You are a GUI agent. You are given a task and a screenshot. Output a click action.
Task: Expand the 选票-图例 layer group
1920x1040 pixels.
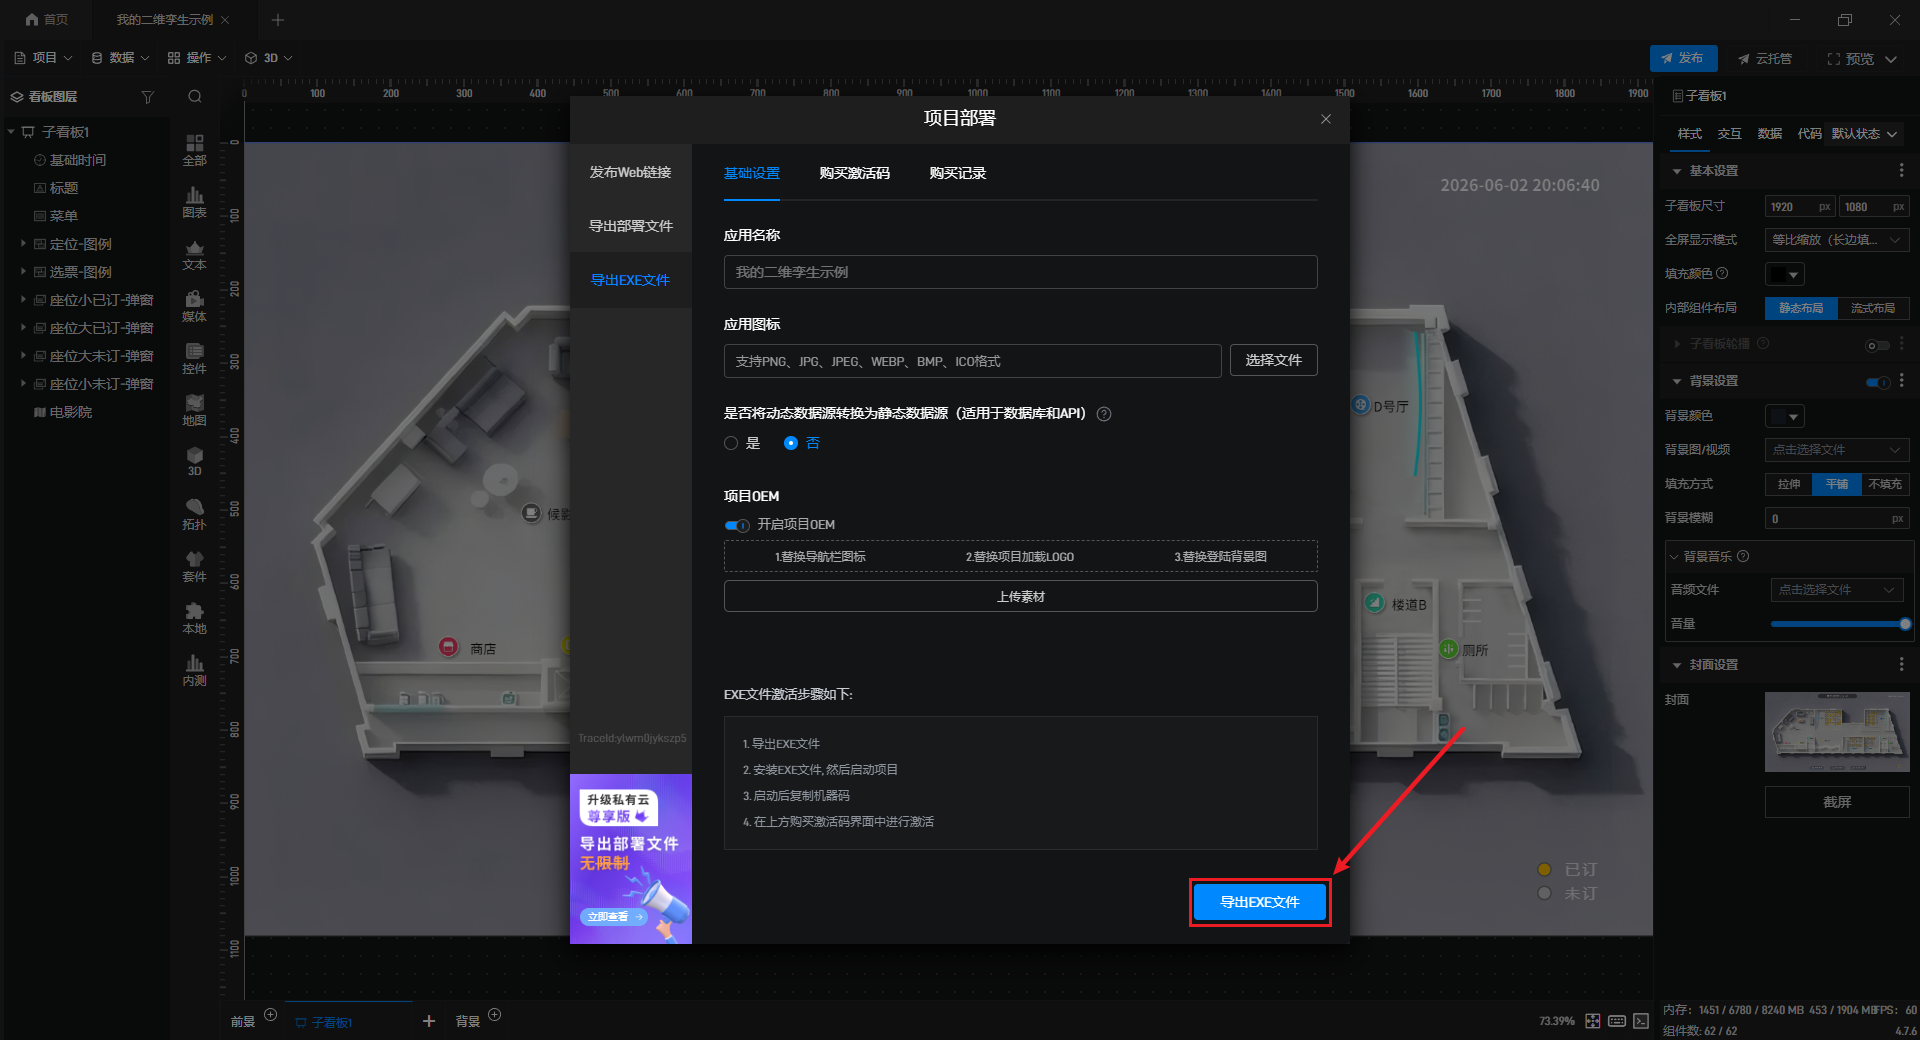[23, 271]
